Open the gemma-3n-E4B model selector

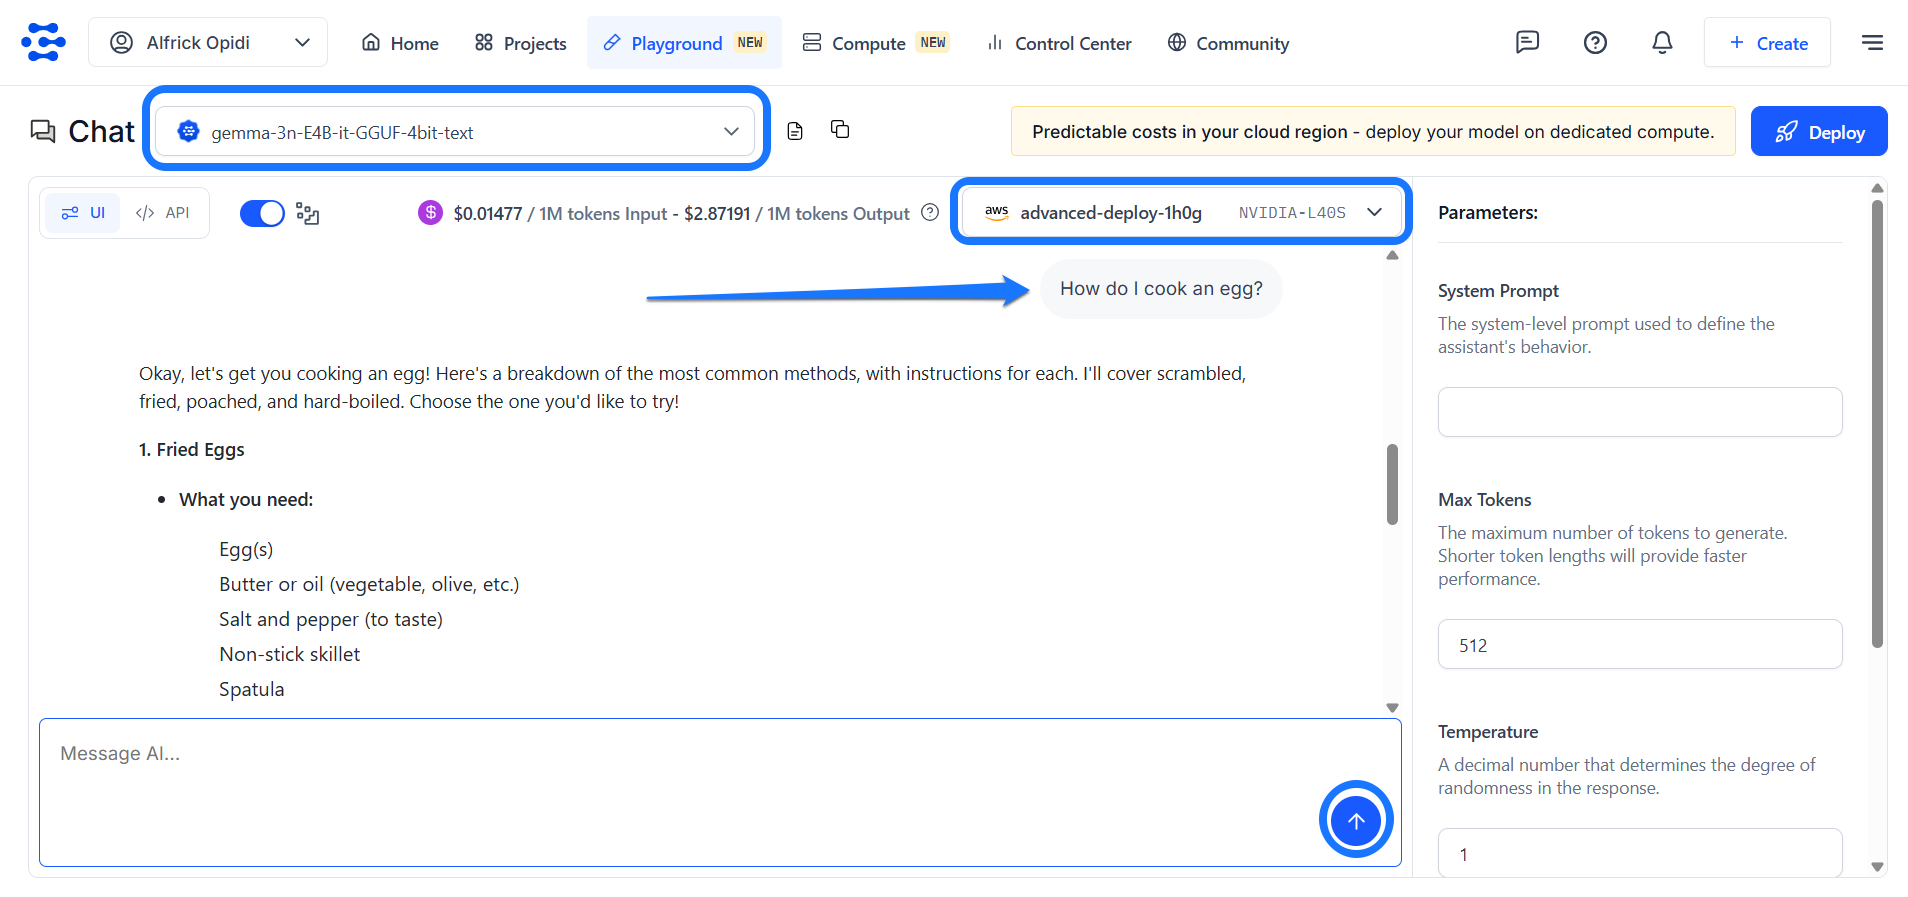(455, 132)
